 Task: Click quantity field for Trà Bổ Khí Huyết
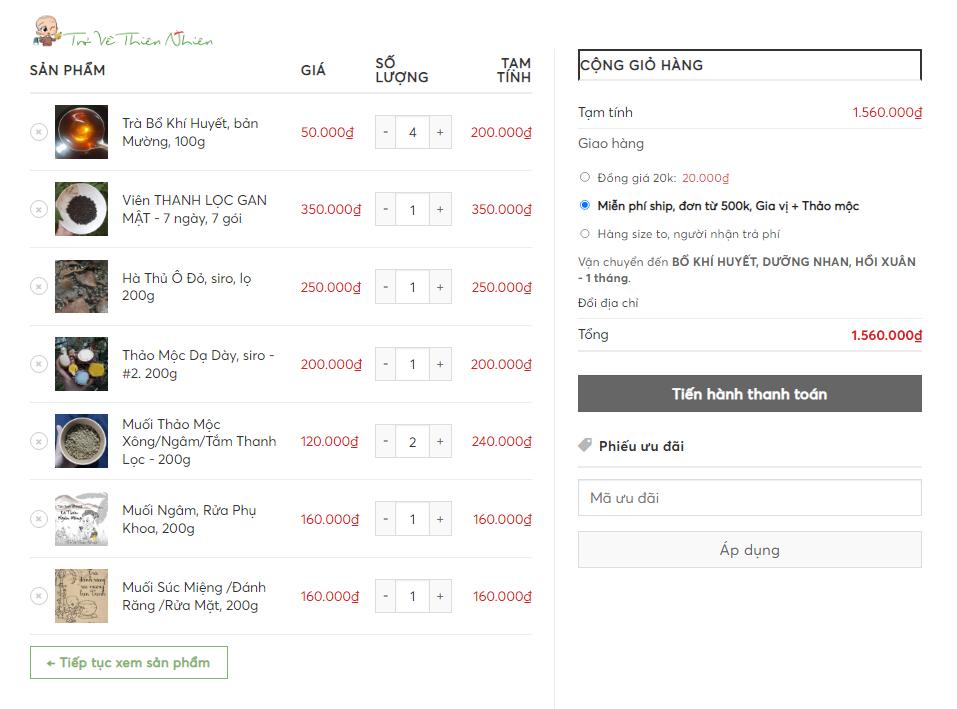point(413,132)
